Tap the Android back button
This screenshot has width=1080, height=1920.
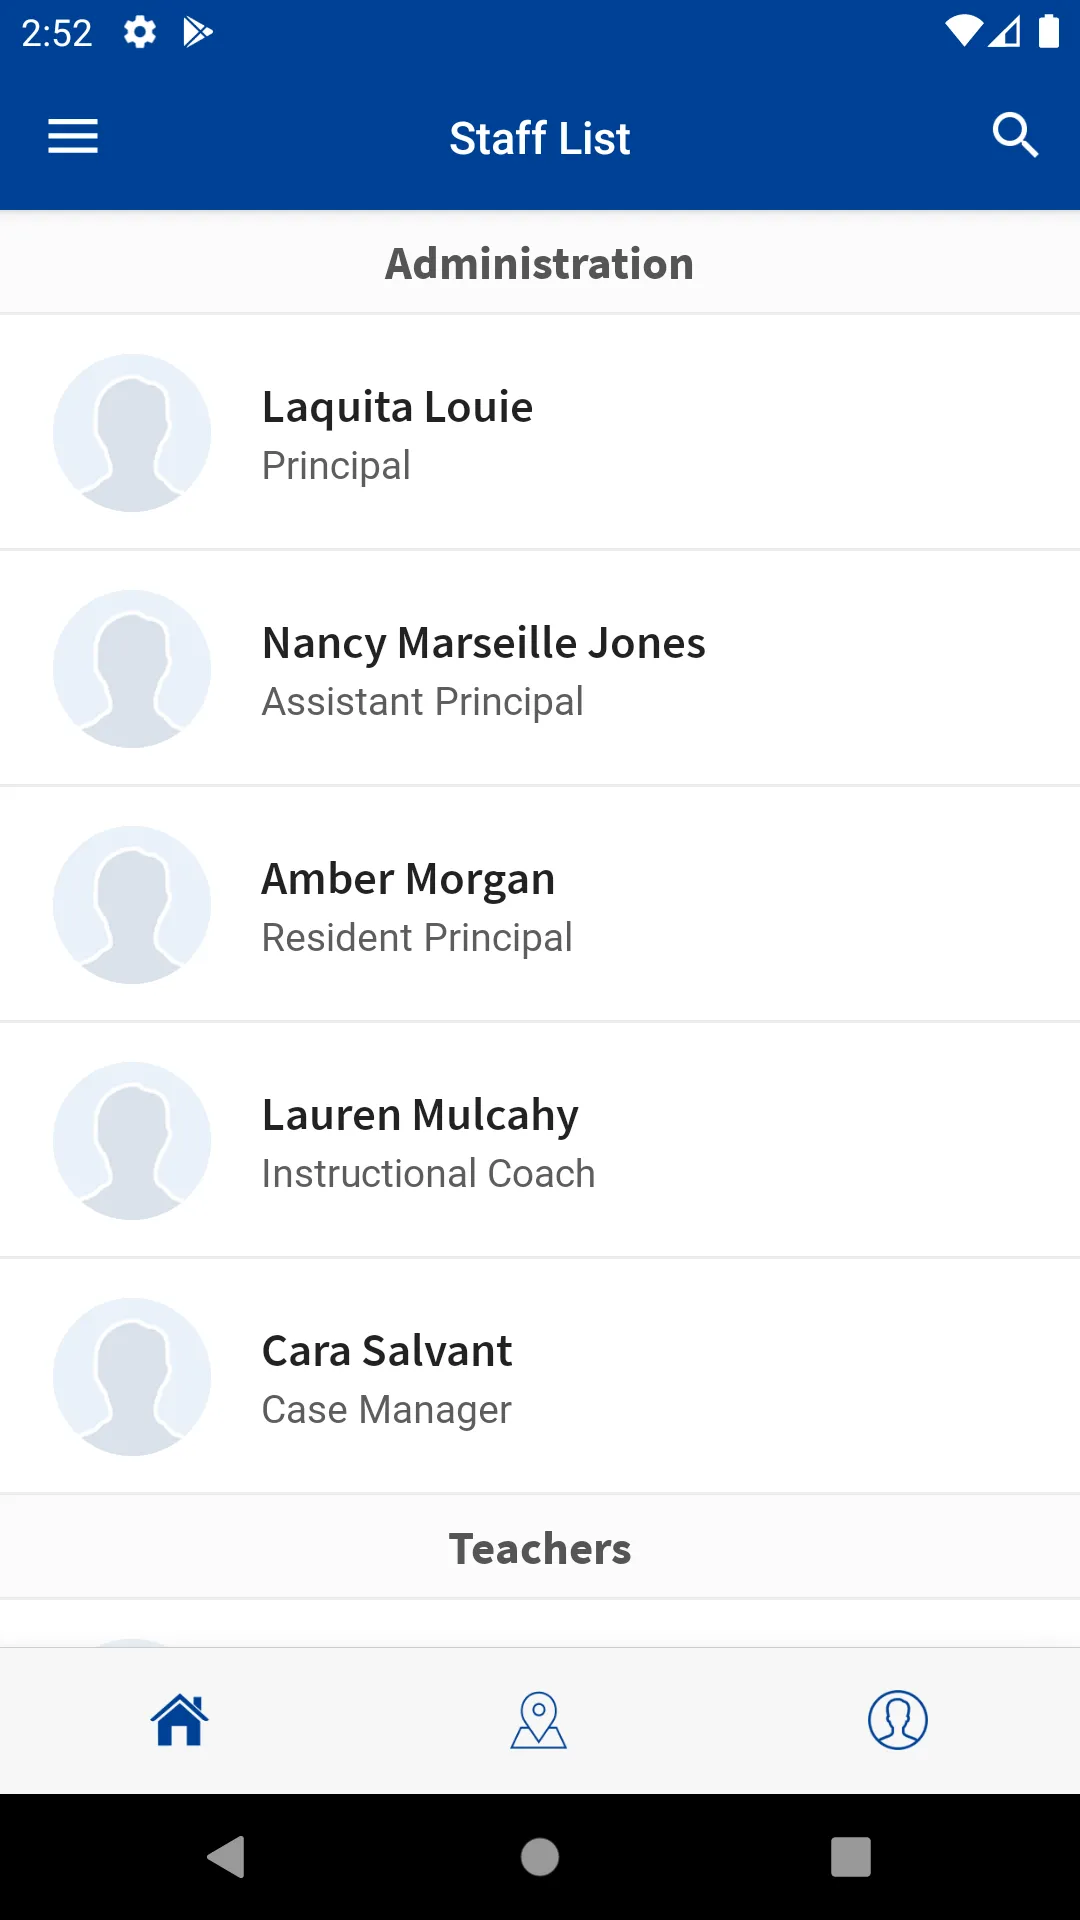(226, 1857)
